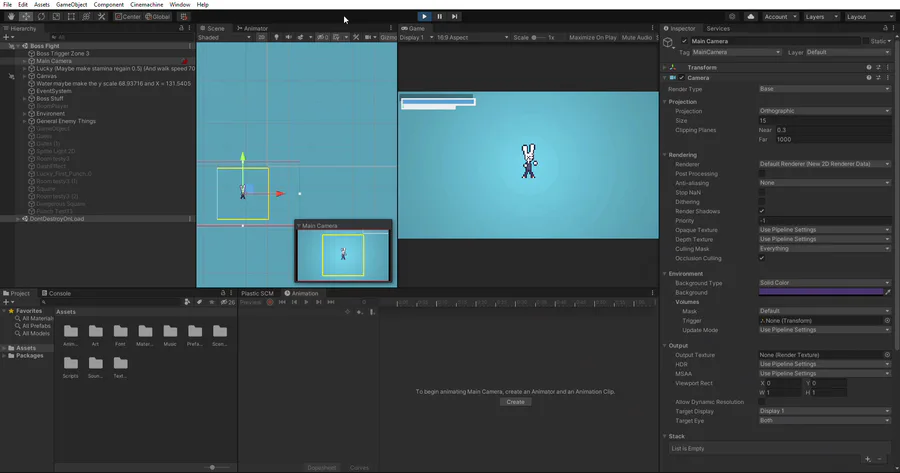
Task: Open the Layout dropdown in the top bar
Action: click(869, 17)
